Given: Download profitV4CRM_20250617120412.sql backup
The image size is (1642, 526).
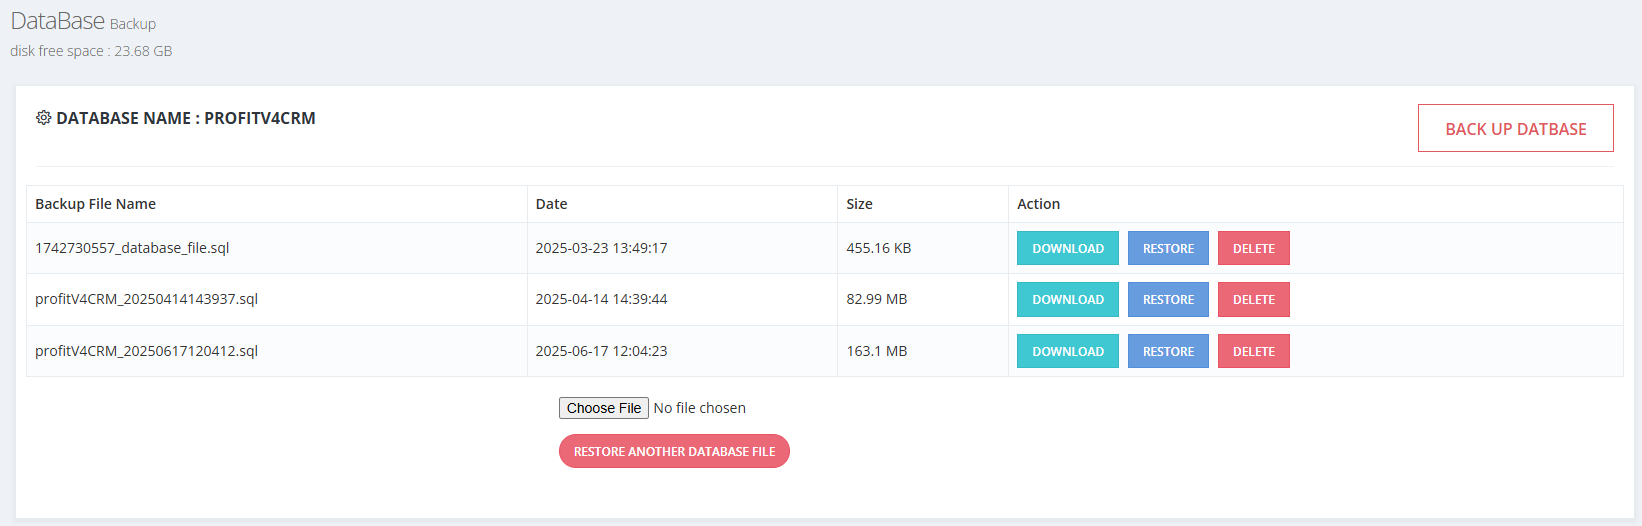Looking at the screenshot, I should (1067, 351).
